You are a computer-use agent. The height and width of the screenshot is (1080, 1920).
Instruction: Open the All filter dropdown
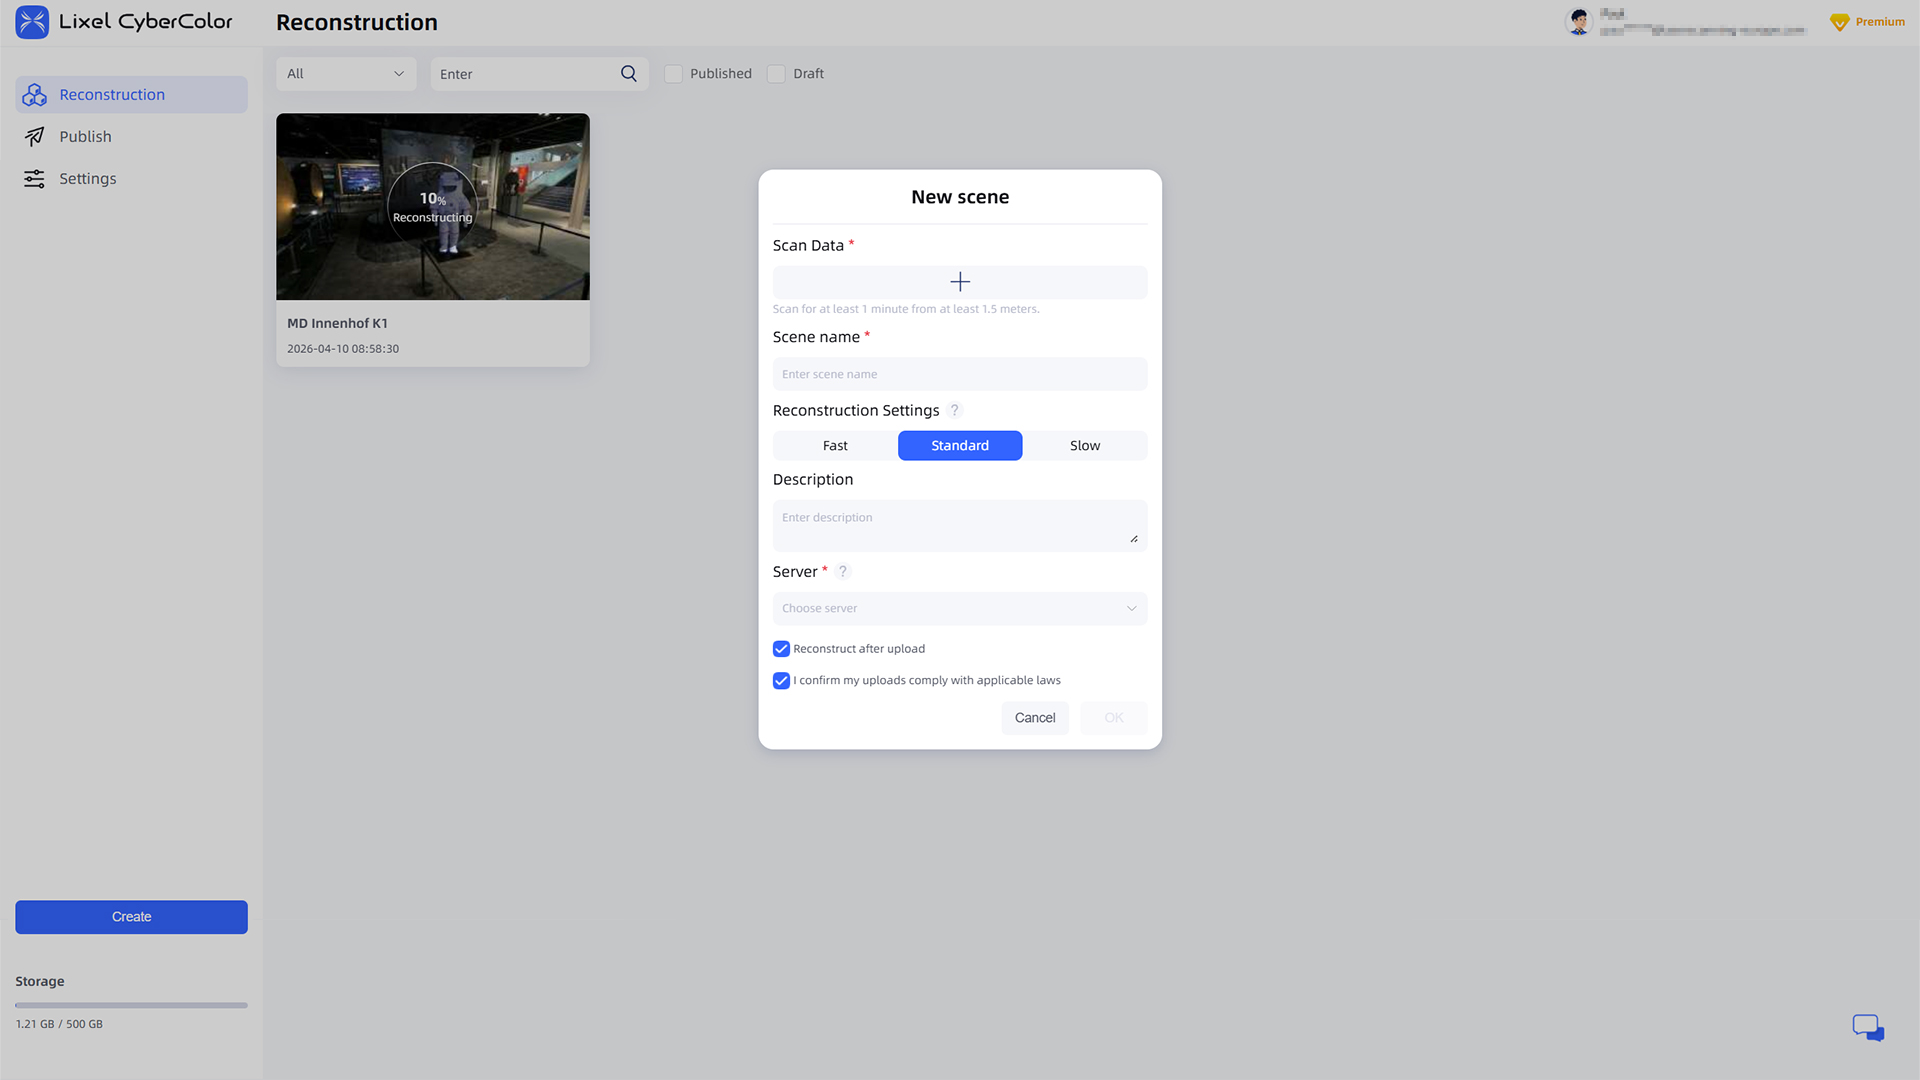345,74
